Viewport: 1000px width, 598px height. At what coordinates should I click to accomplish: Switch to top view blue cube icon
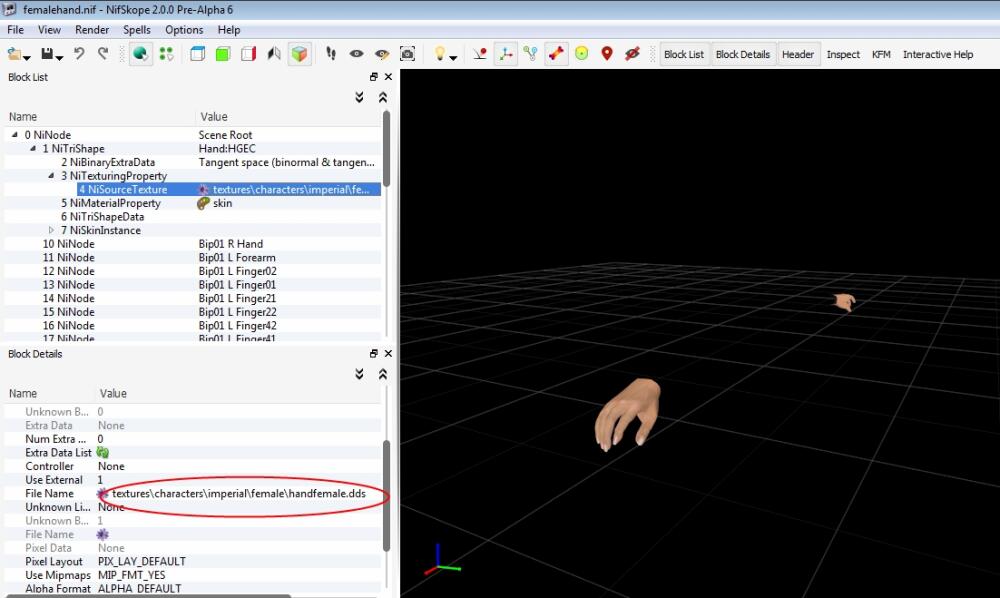[x=198, y=54]
